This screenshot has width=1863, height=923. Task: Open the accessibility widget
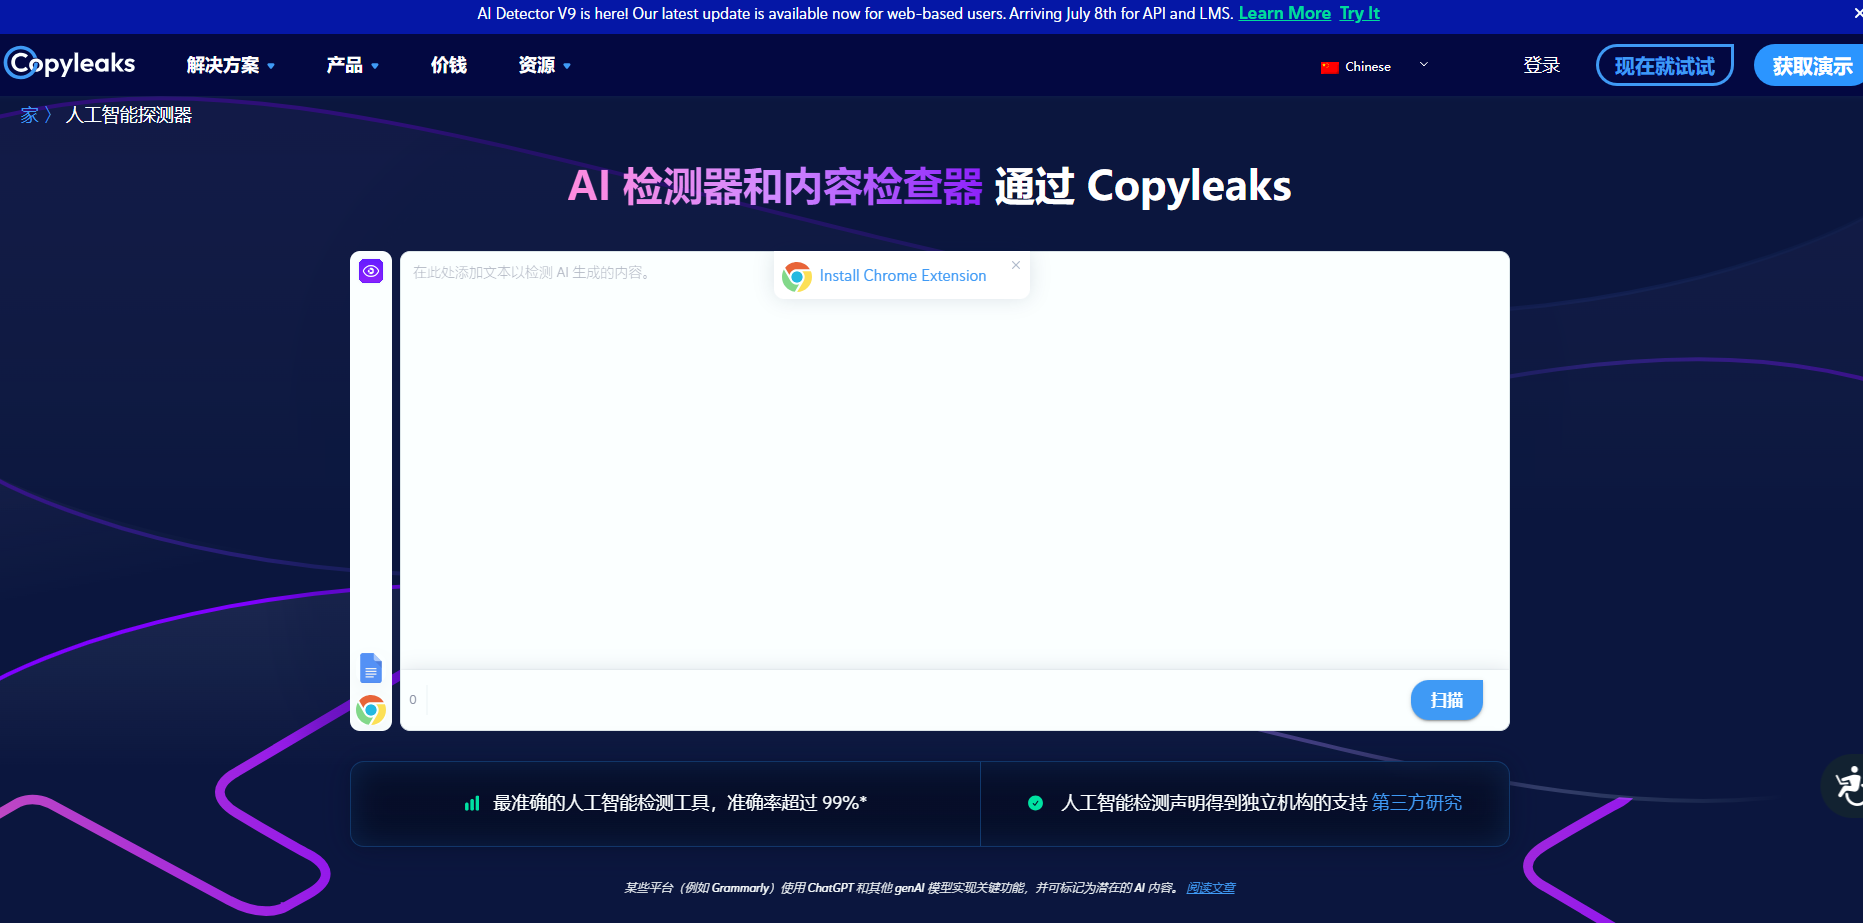pos(1846,786)
